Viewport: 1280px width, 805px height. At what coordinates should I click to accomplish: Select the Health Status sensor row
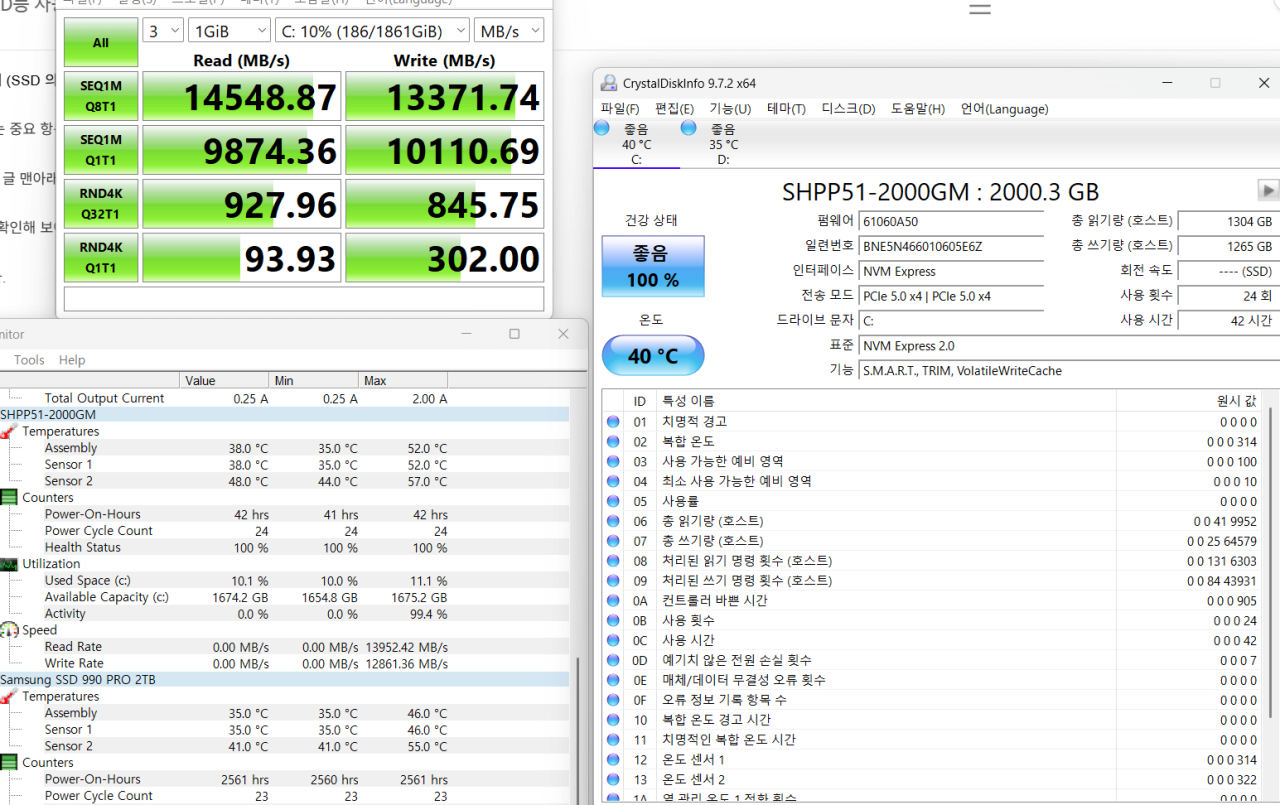coord(284,547)
